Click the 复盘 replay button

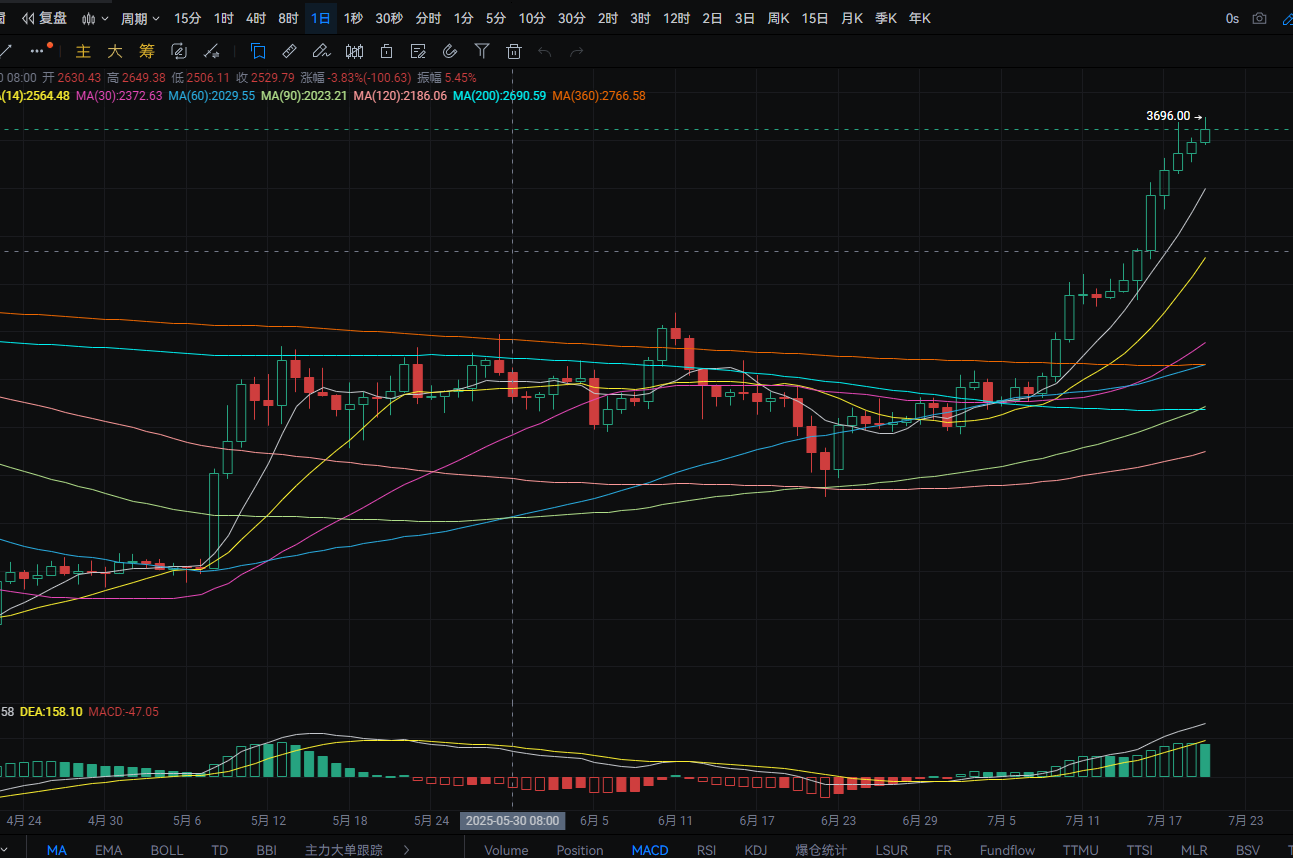click(x=45, y=18)
